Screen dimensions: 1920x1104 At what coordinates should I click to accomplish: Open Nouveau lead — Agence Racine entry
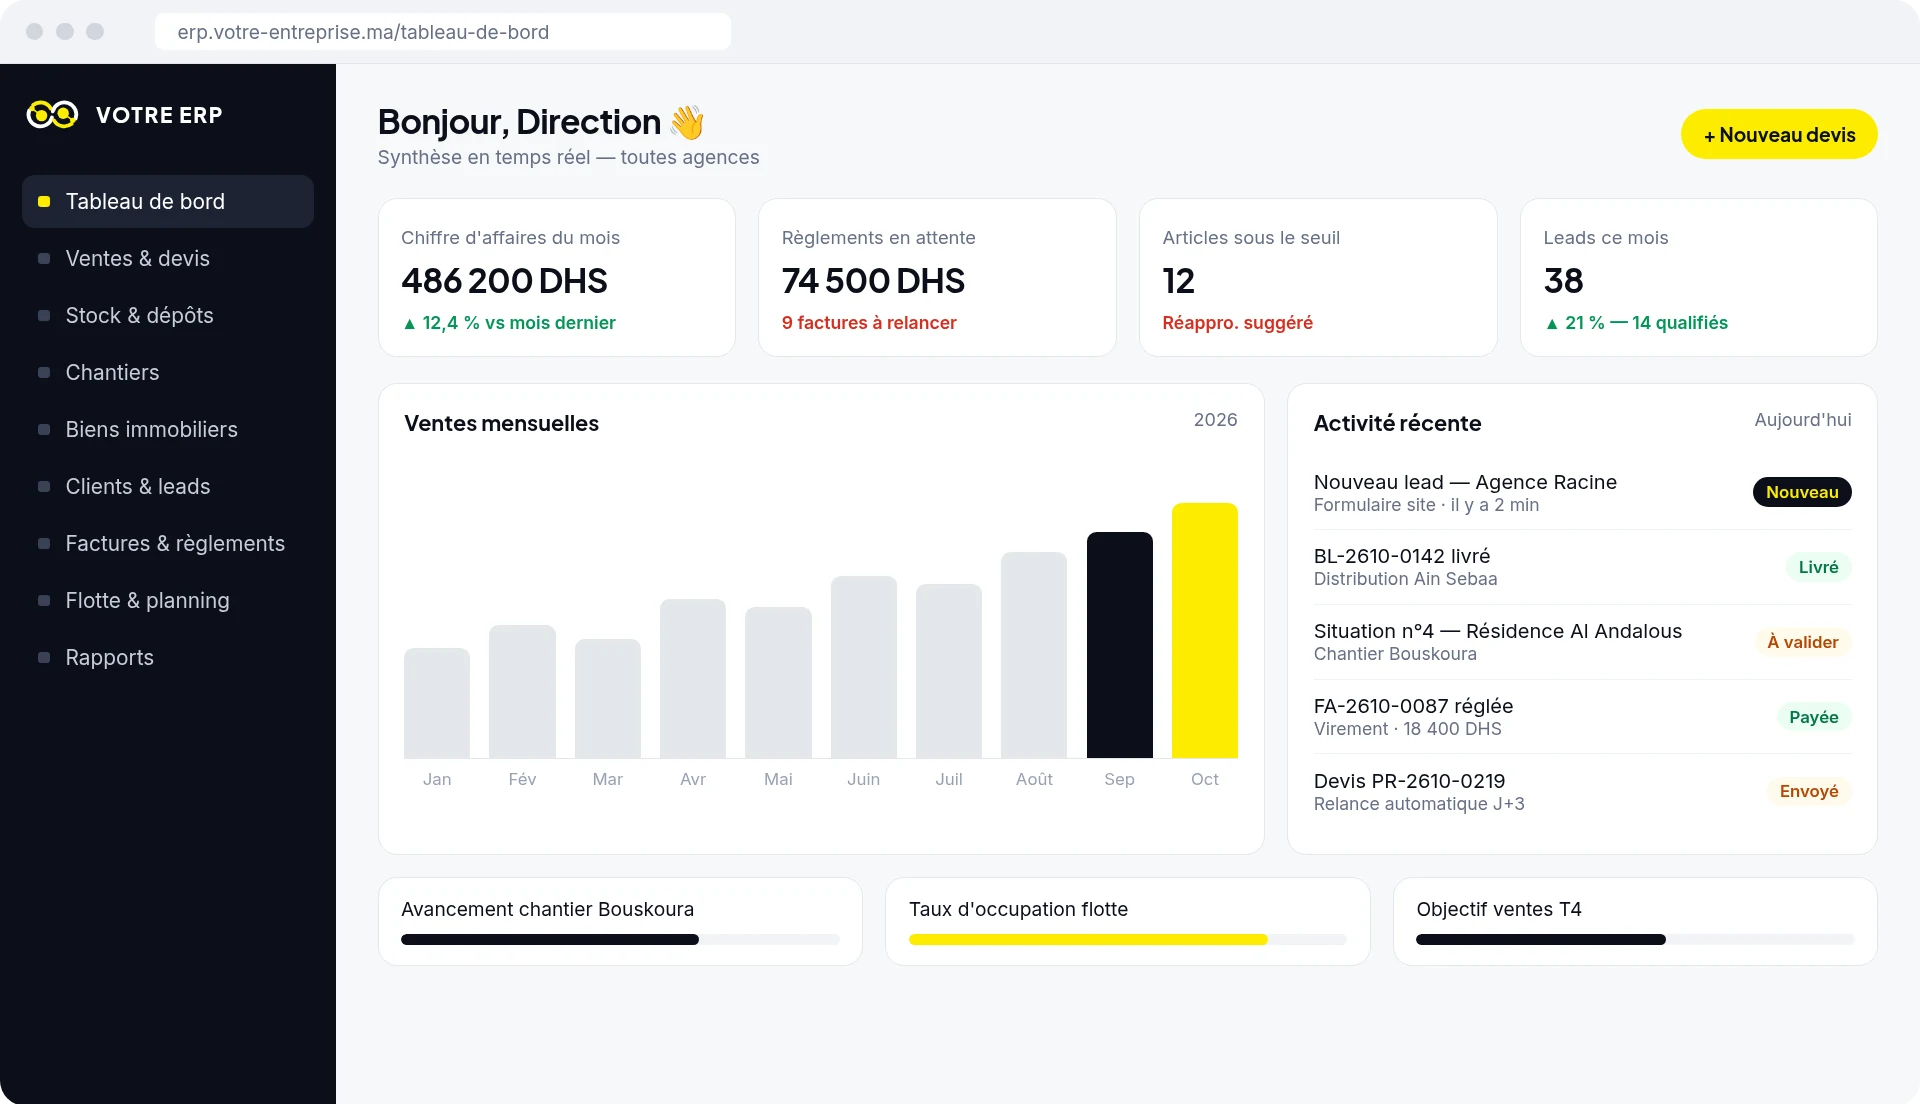pyautogui.click(x=1582, y=492)
